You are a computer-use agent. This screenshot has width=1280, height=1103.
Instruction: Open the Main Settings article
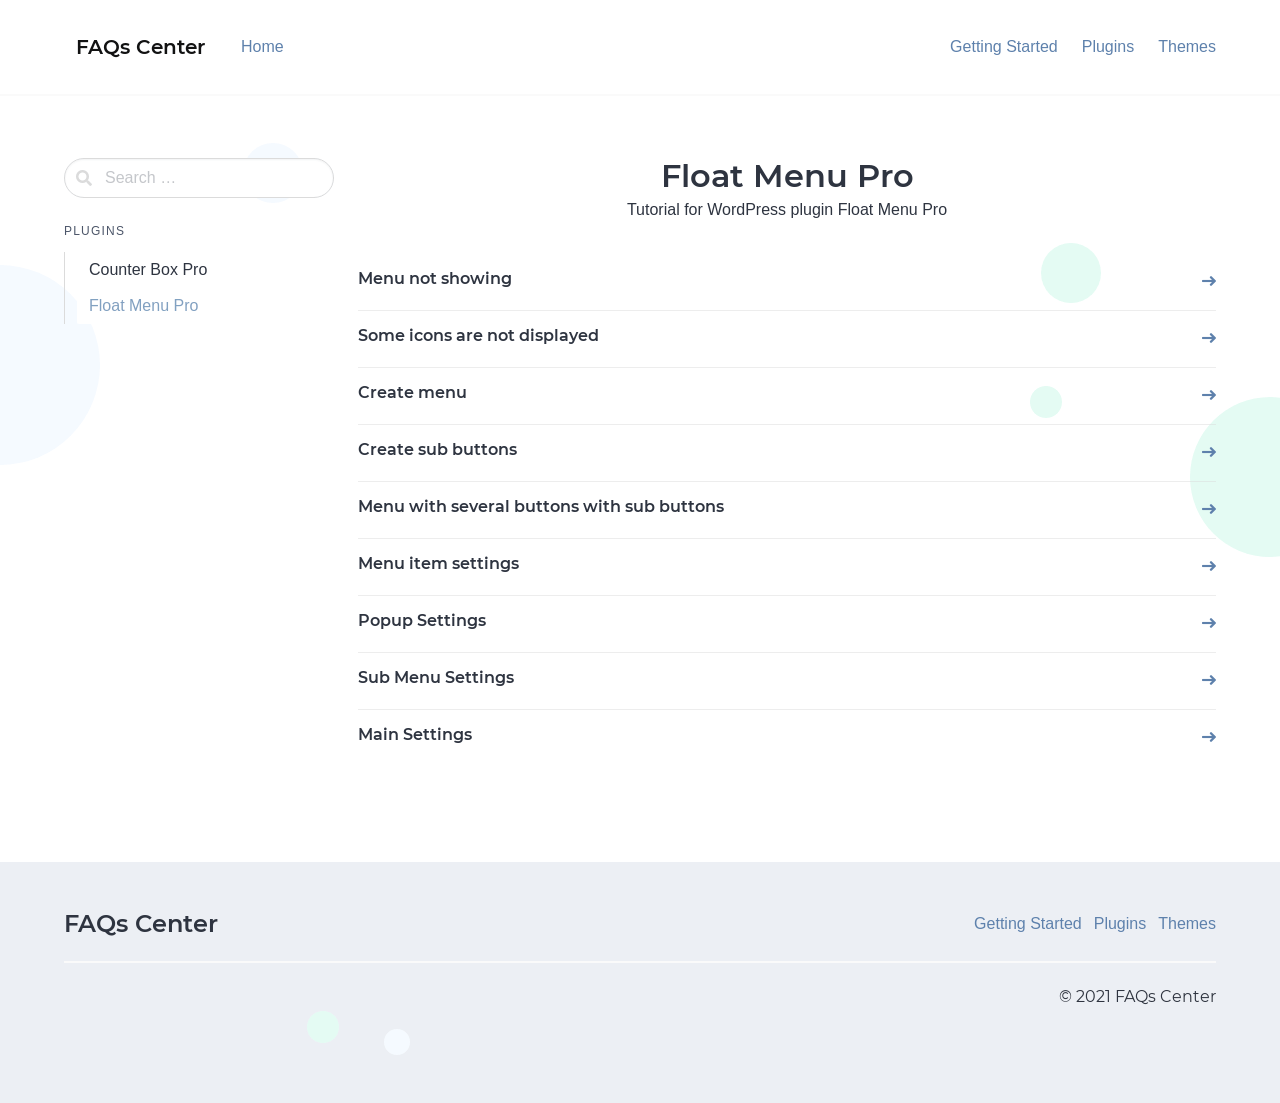415,735
